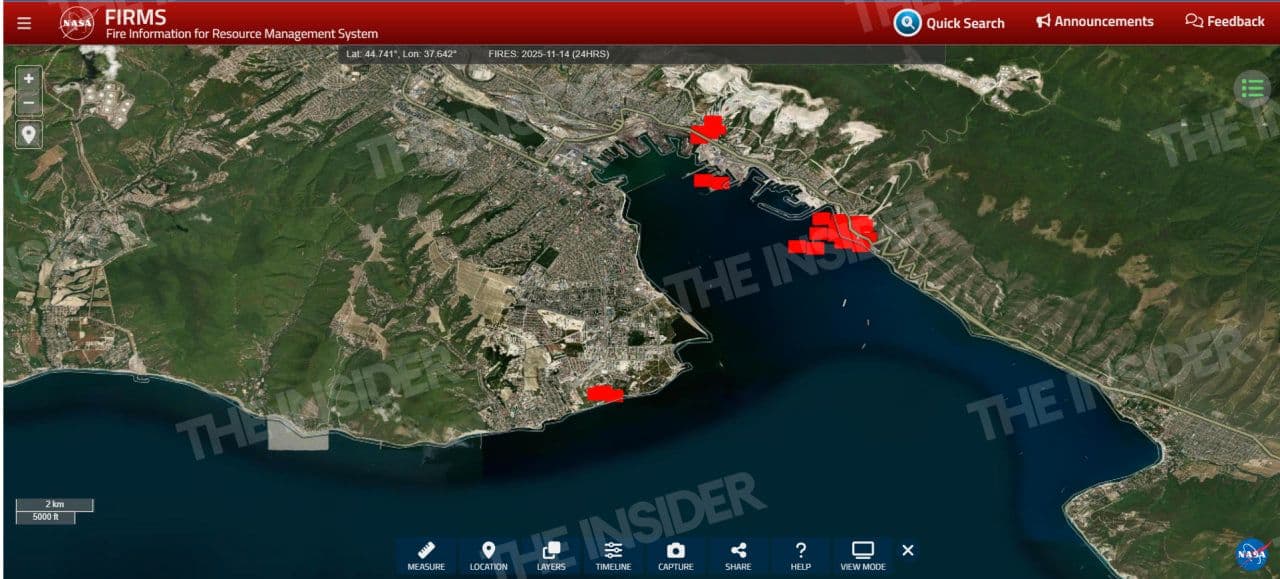The height and width of the screenshot is (579, 1280).
Task: Close the bottom toolbar
Action: [908, 550]
